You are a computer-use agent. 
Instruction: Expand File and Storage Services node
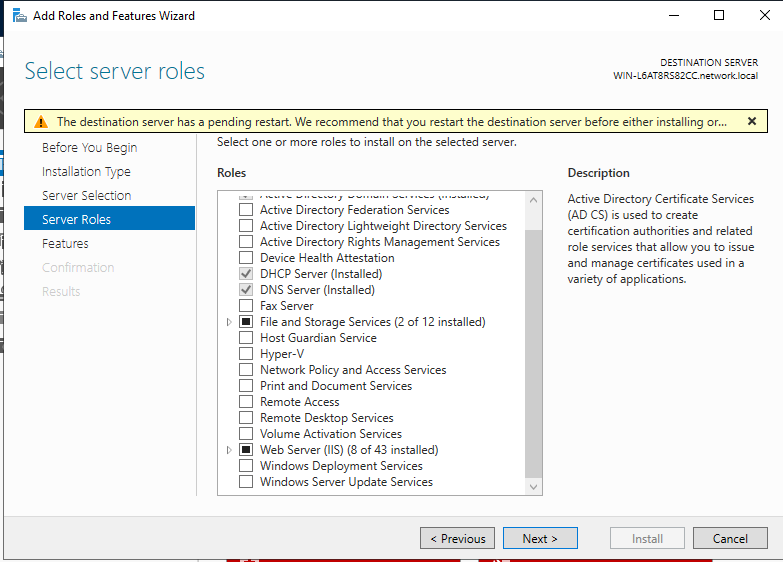click(x=229, y=322)
